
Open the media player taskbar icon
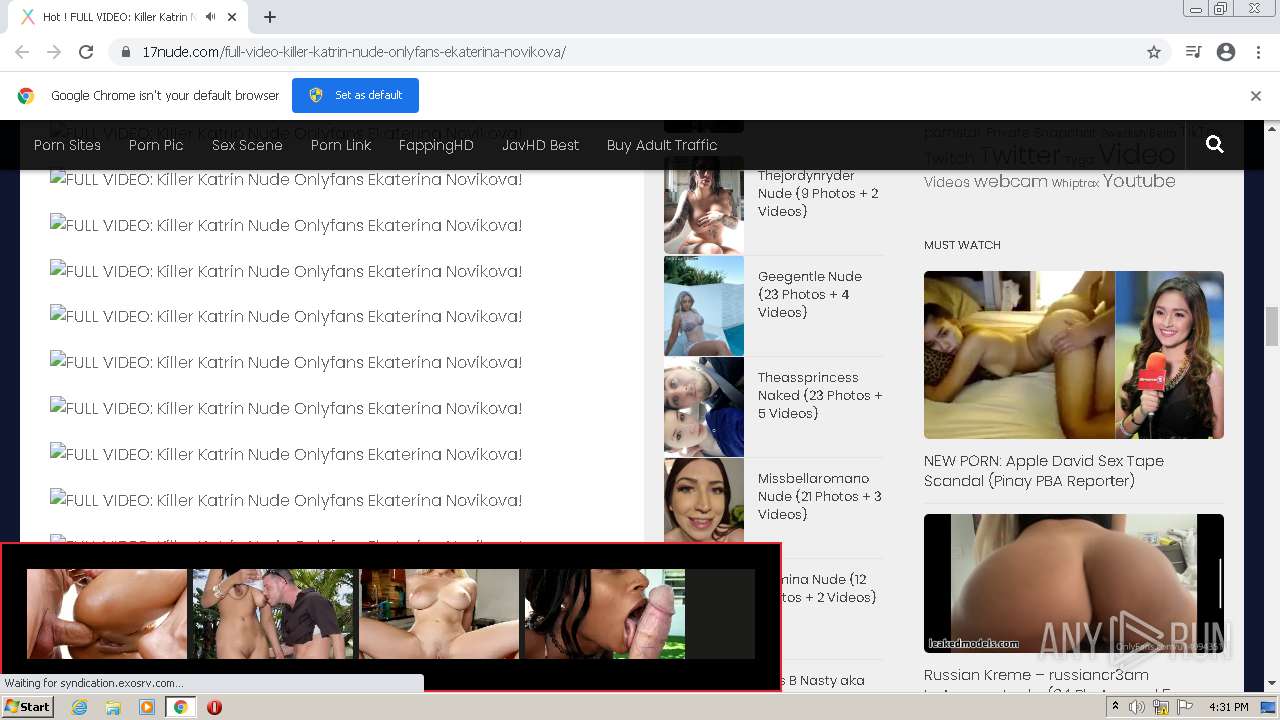point(147,707)
